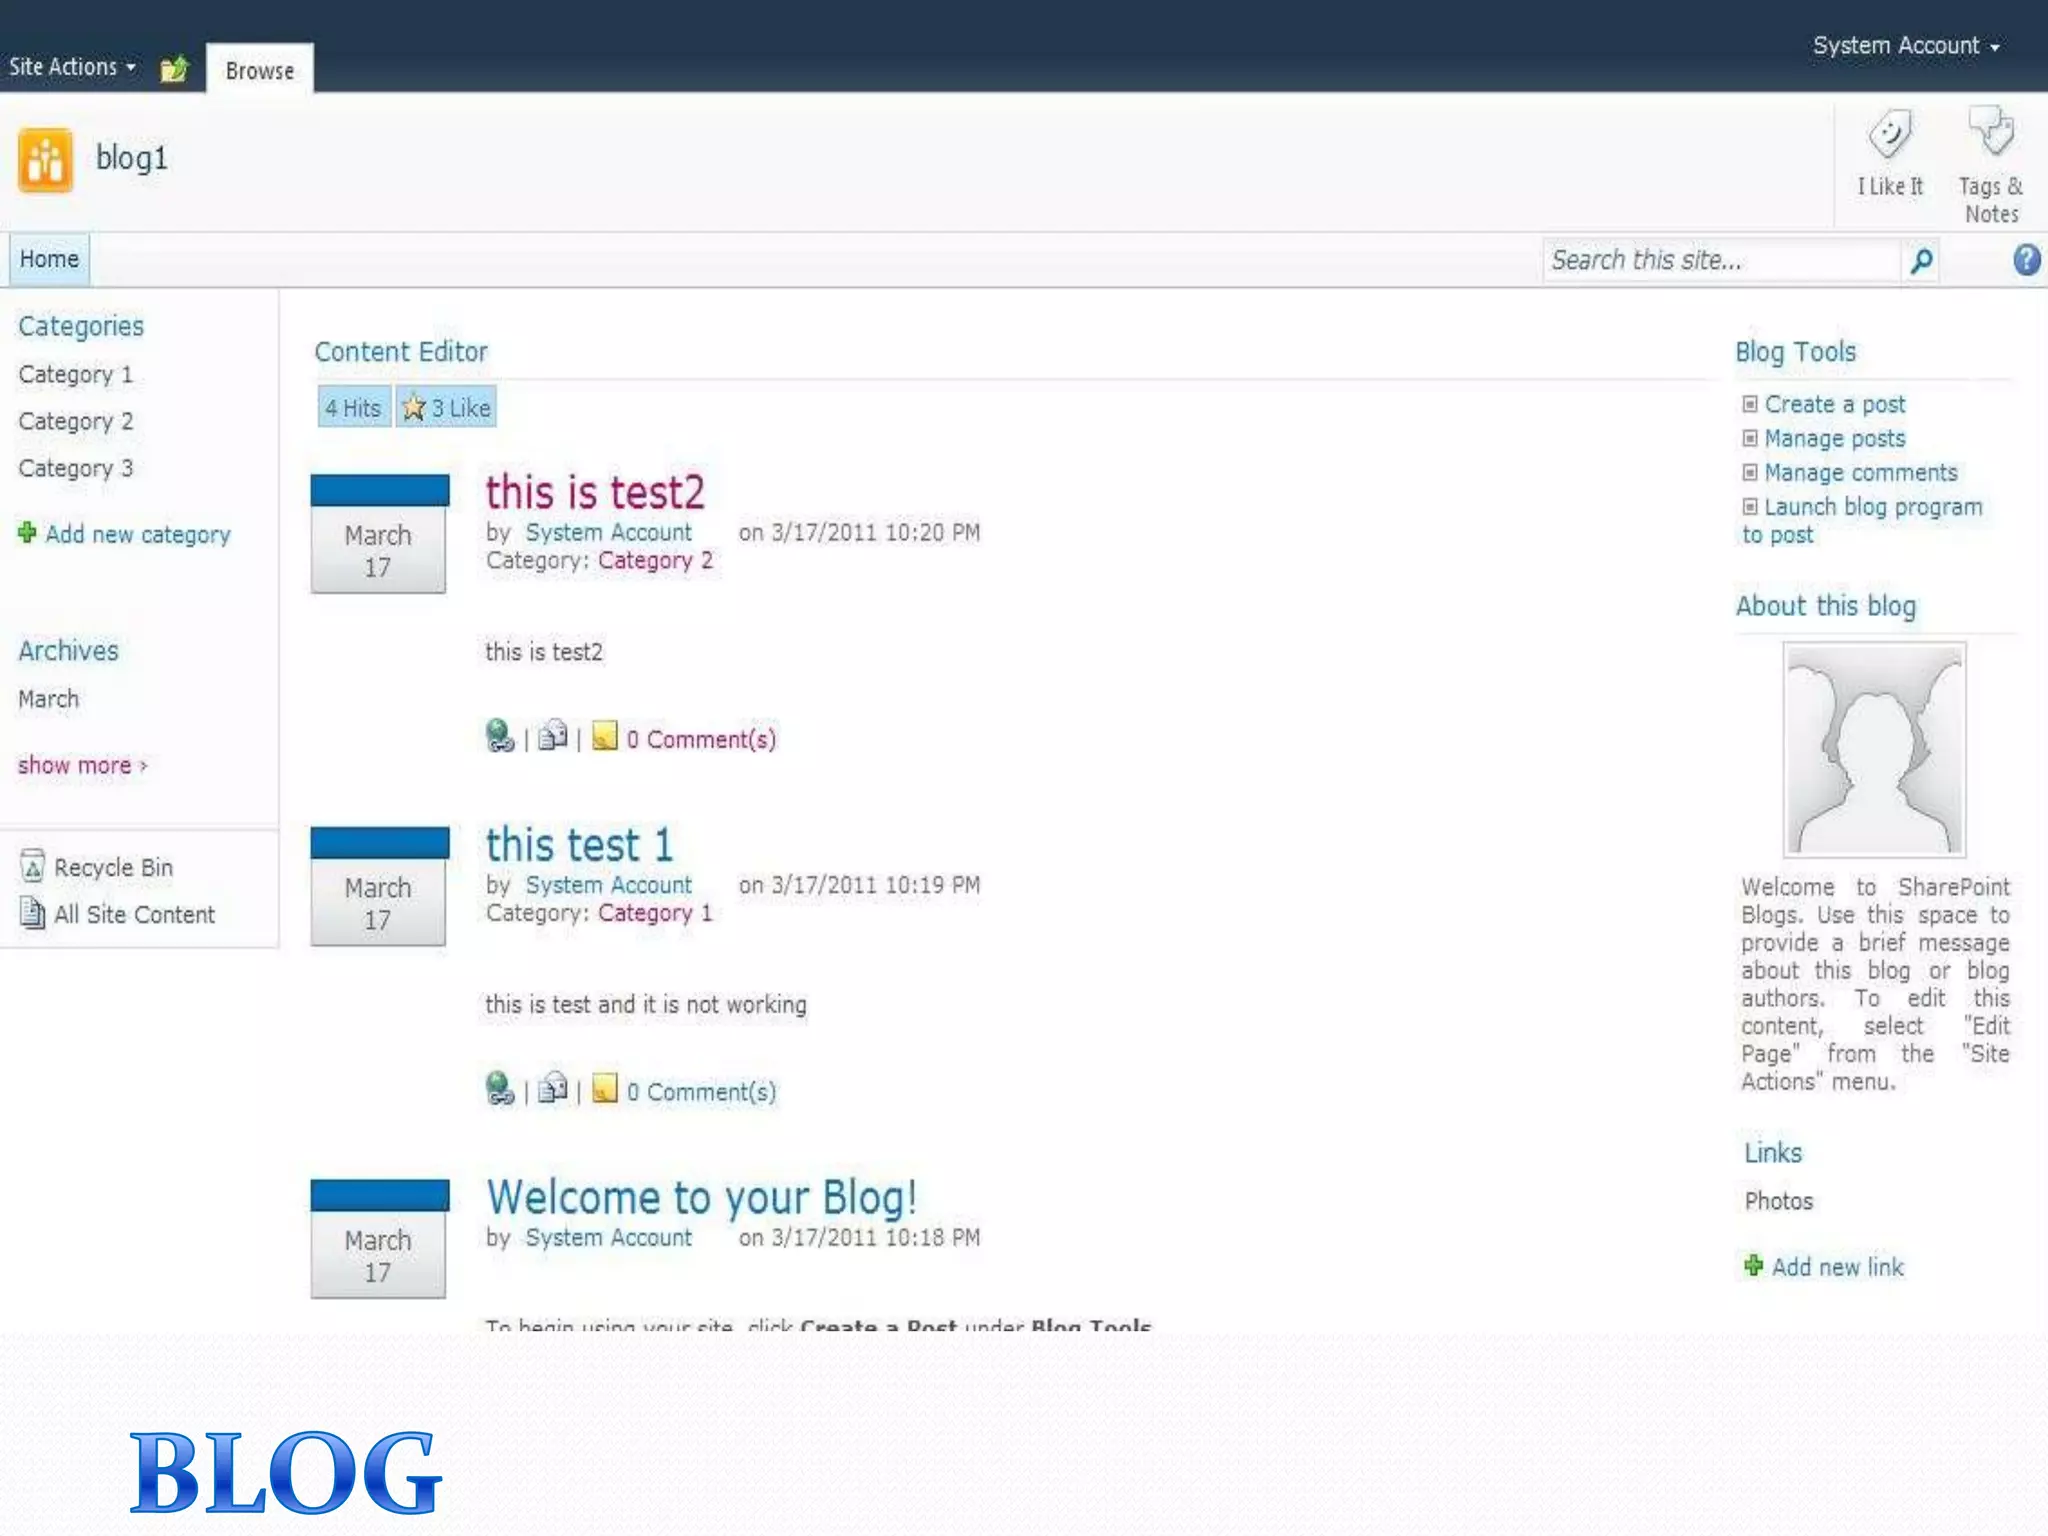This screenshot has width=2048, height=1536.
Task: Open the blue help question mark icon
Action: [x=2026, y=260]
